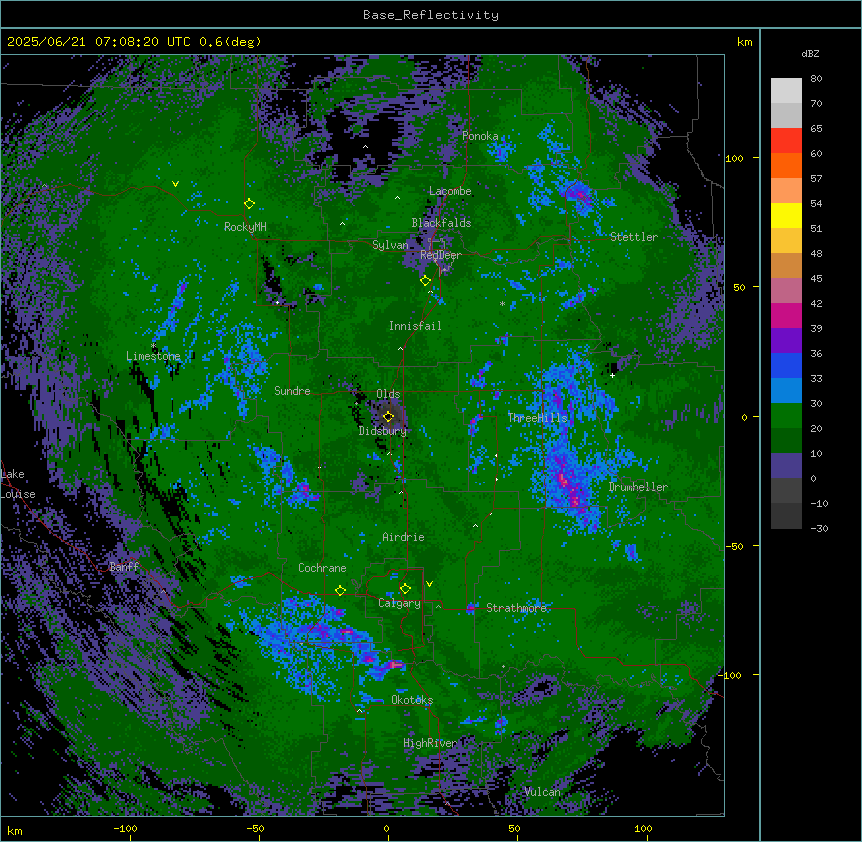Select the Didsbury town label
This screenshot has height=842, width=862.
point(383,431)
